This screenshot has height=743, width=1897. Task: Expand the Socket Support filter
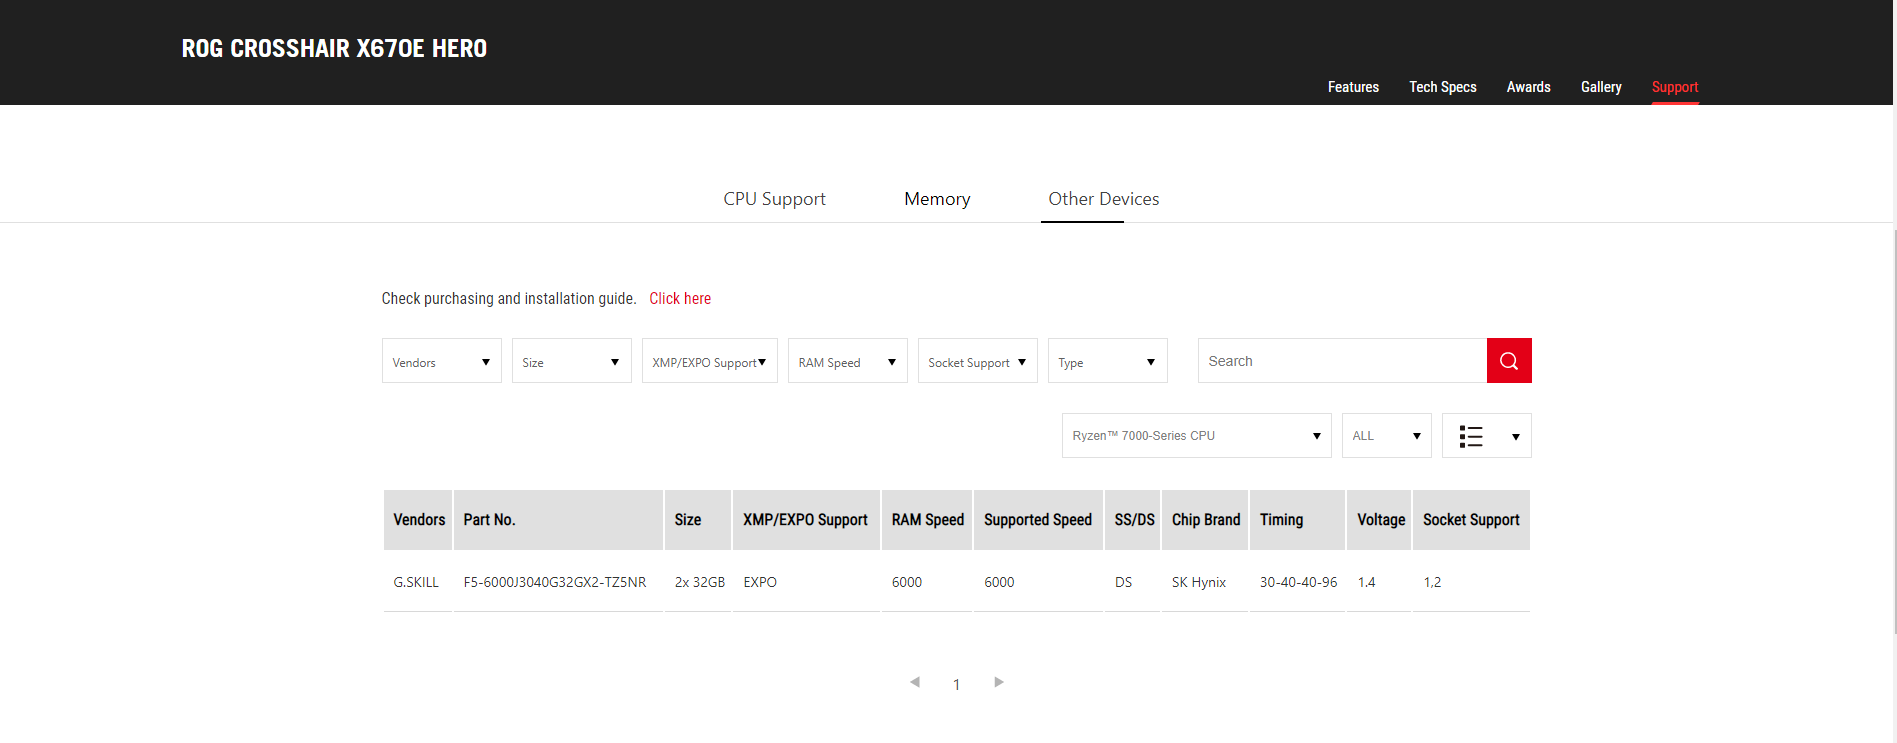coord(978,361)
